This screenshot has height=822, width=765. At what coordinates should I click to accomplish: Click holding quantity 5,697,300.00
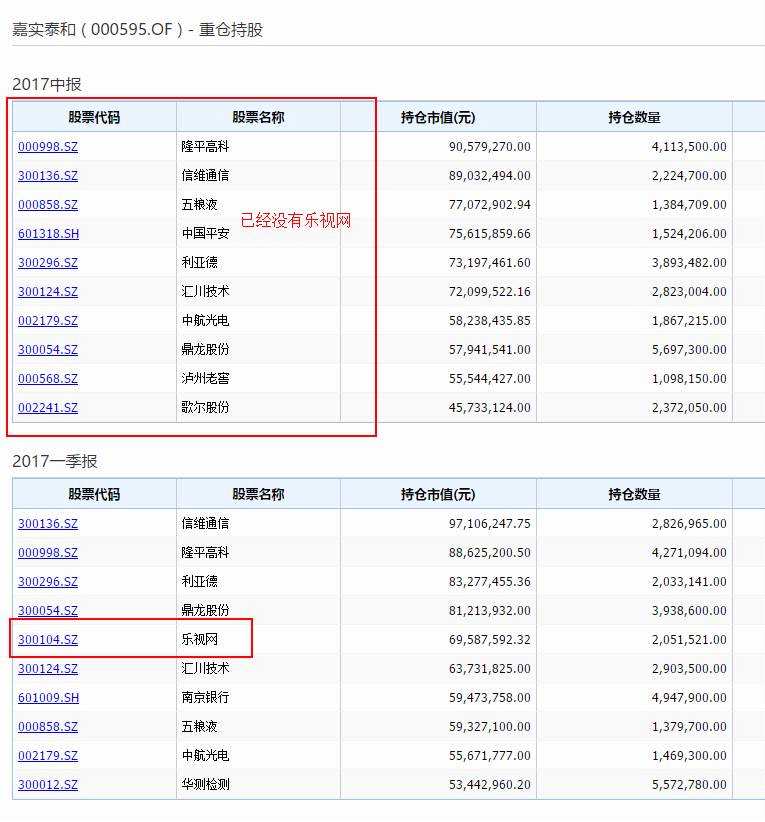(689, 350)
